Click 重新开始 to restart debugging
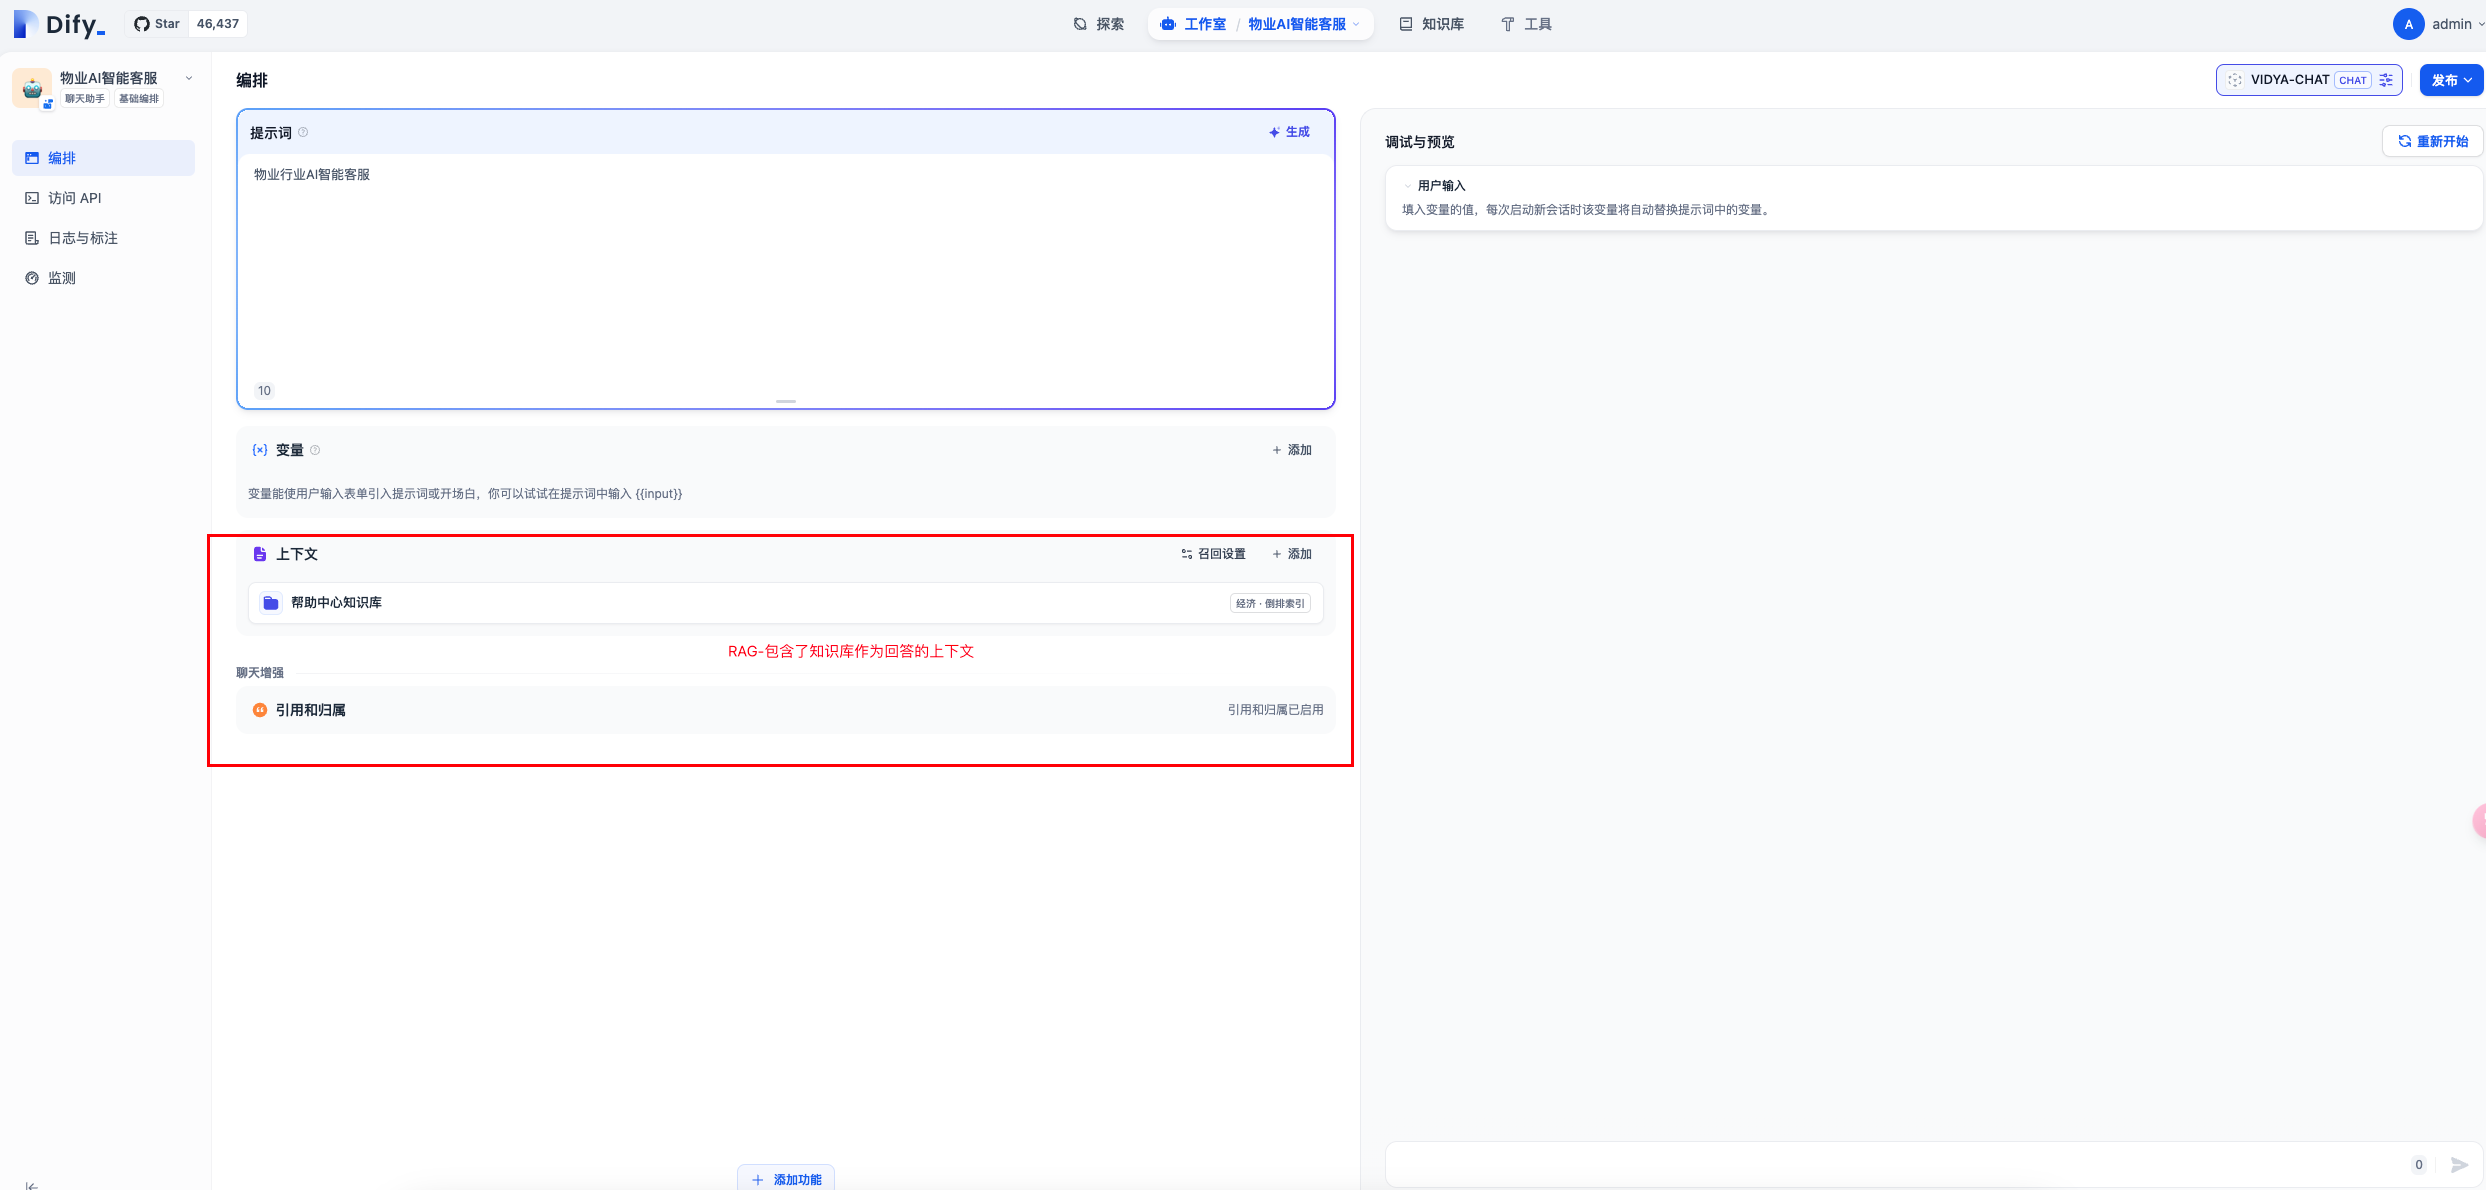Viewport: 2486px width, 1190px height. click(2432, 141)
